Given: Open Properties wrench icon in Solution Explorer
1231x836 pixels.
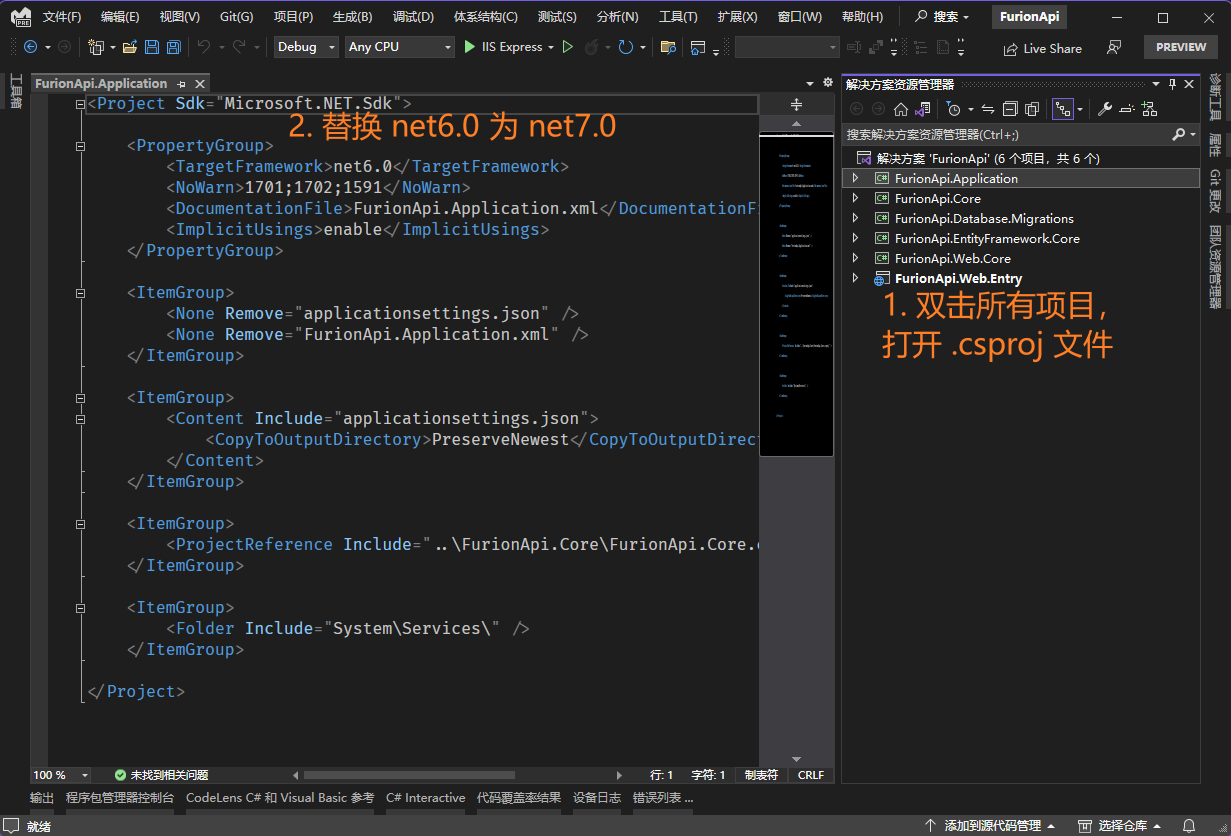Looking at the screenshot, I should click(x=1104, y=109).
